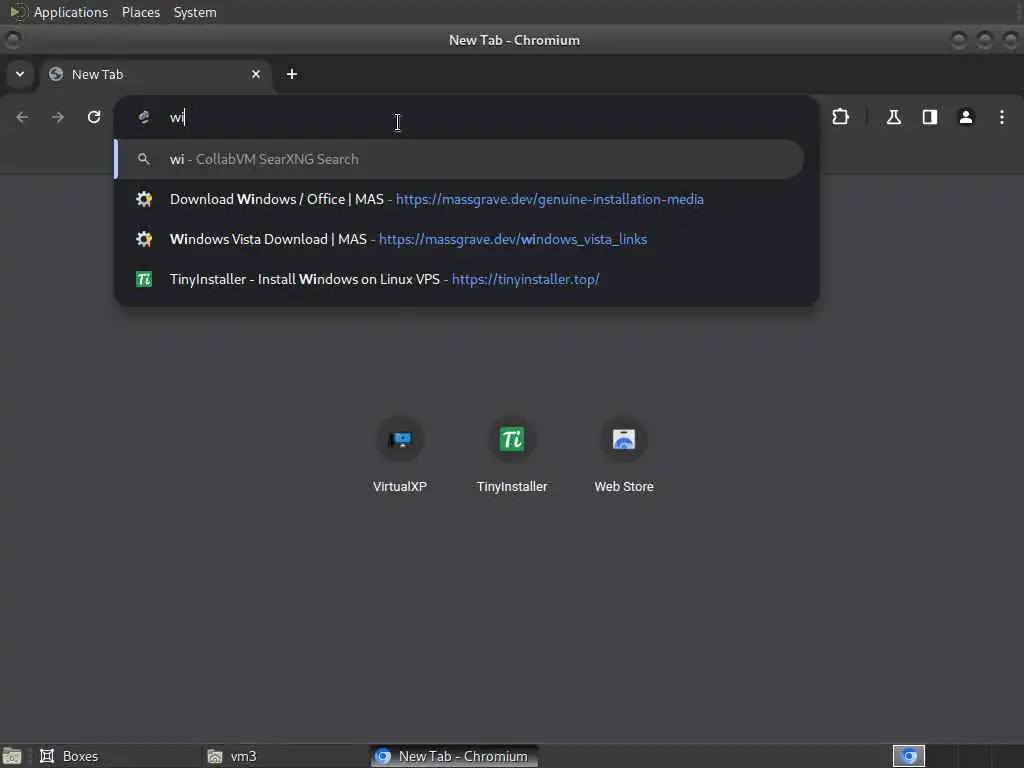This screenshot has width=1024, height=768.
Task: Select the New Tab tab
Action: 155,74
